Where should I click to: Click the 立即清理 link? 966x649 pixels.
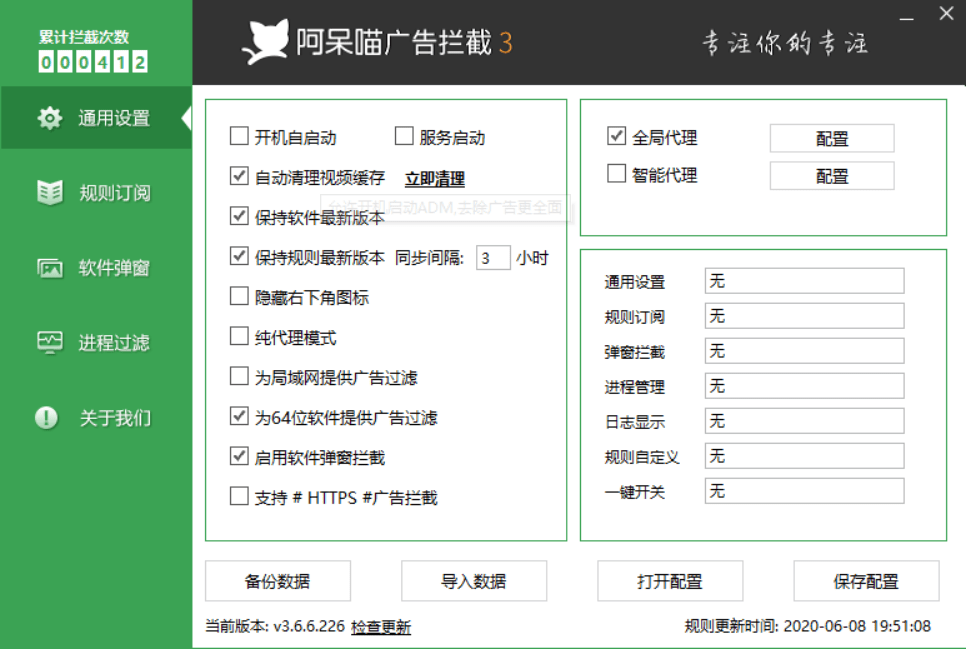(x=434, y=179)
